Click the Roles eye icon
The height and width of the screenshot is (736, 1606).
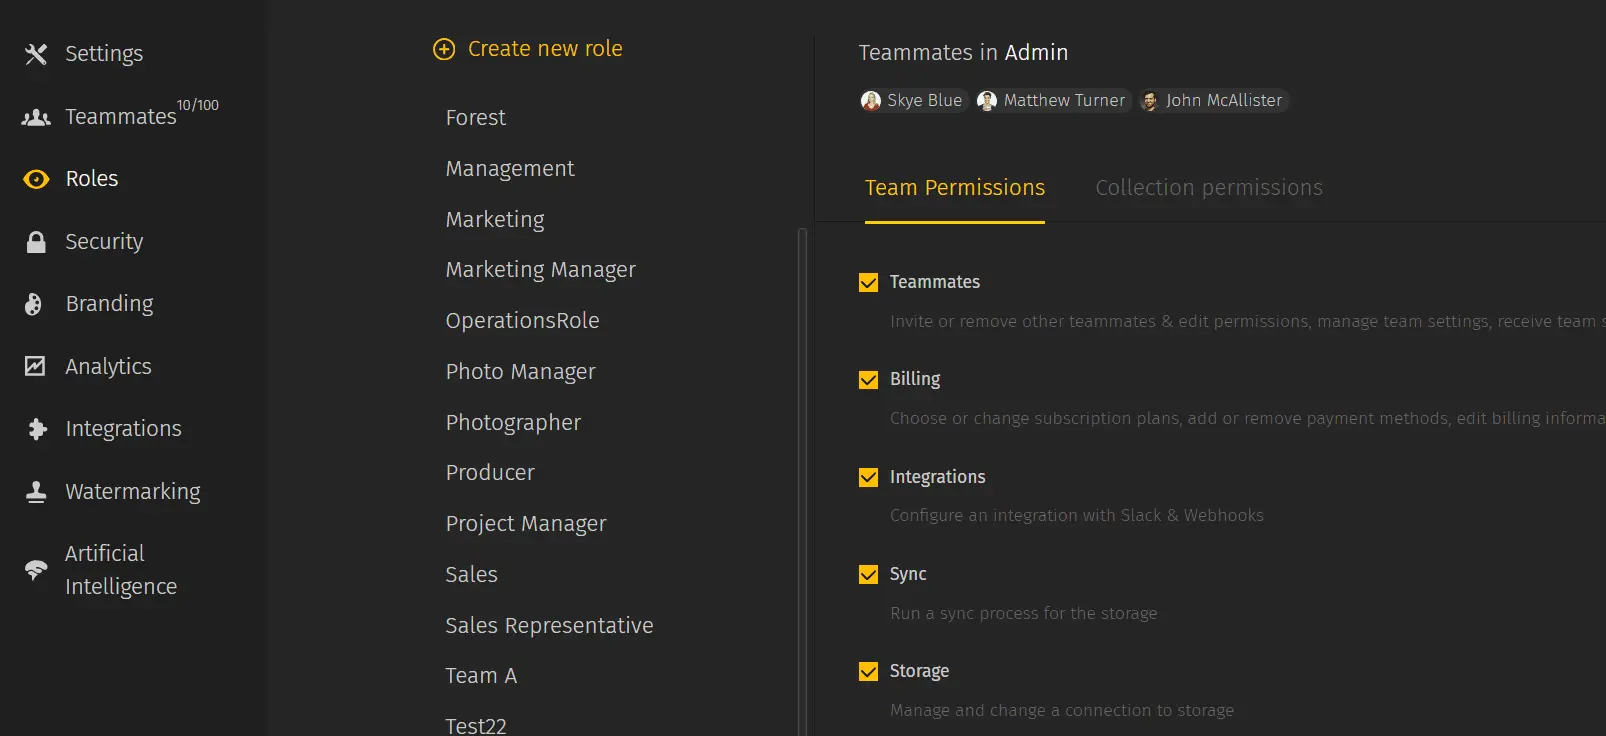36,179
